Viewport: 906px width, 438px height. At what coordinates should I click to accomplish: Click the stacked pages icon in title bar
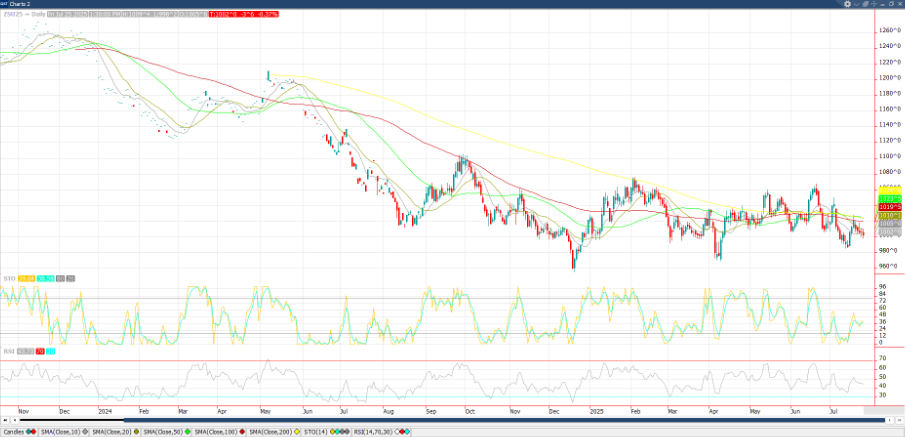(x=866, y=4)
